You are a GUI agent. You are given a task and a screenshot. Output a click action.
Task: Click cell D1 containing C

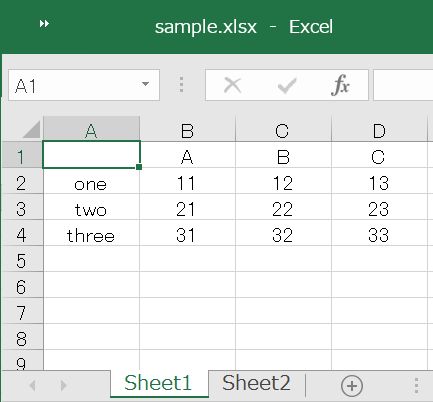tap(379, 155)
